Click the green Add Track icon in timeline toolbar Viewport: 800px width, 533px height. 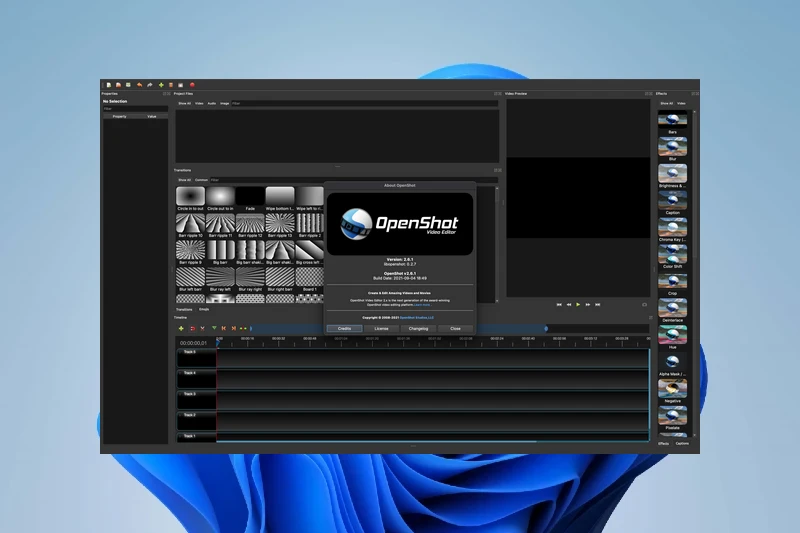[x=181, y=328]
